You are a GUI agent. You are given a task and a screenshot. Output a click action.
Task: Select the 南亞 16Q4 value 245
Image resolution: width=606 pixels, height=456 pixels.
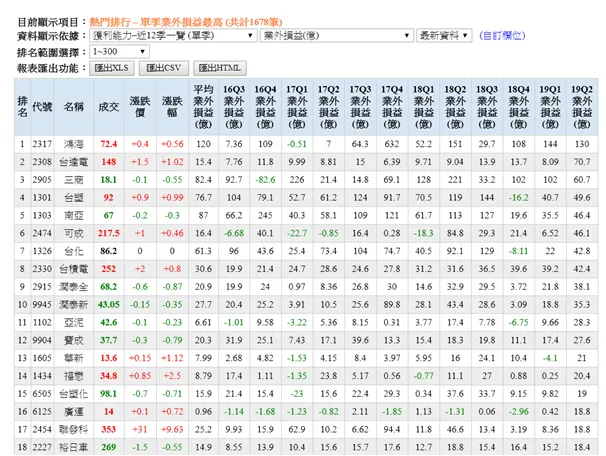[x=265, y=215]
